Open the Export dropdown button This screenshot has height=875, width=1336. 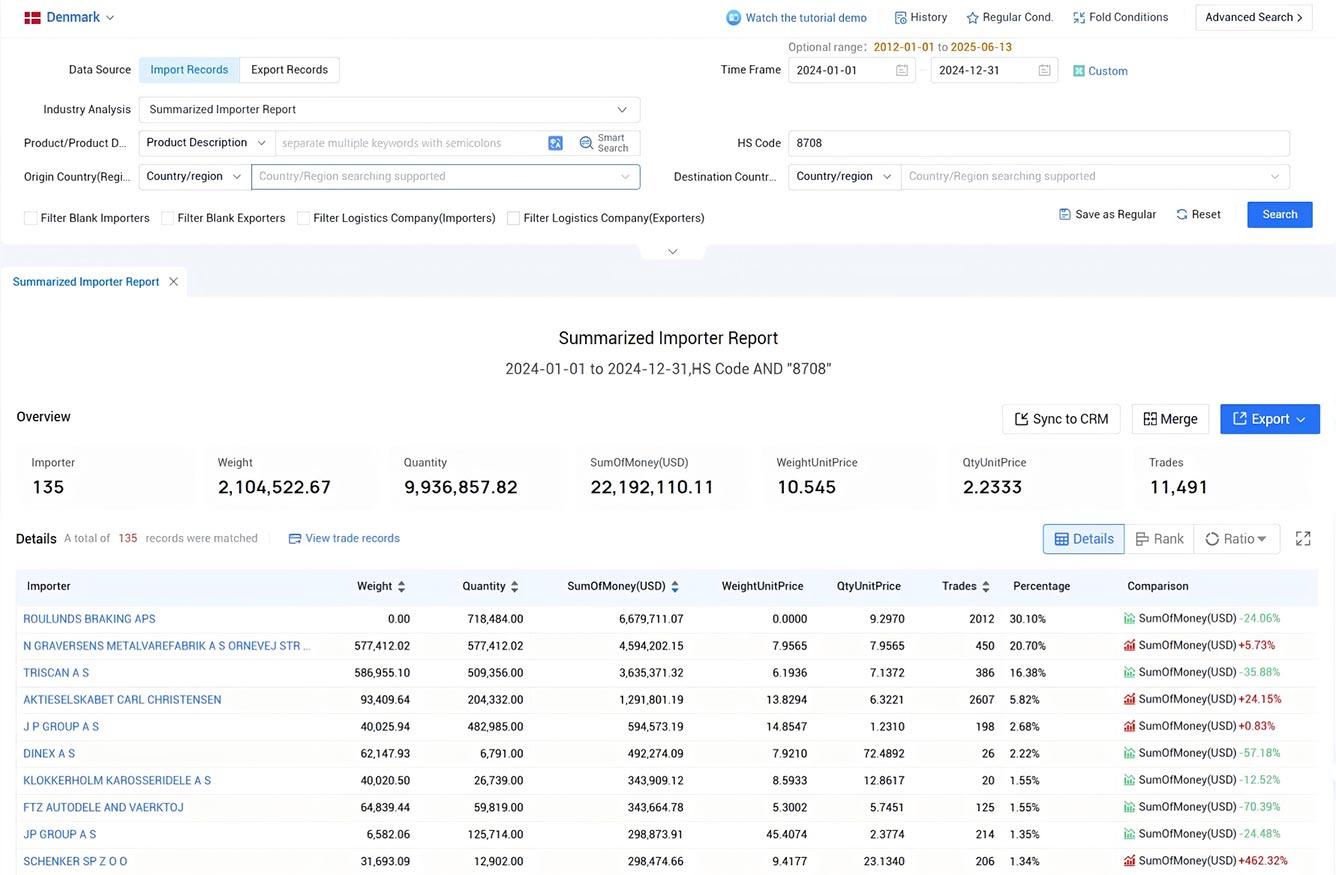[x=1270, y=419]
